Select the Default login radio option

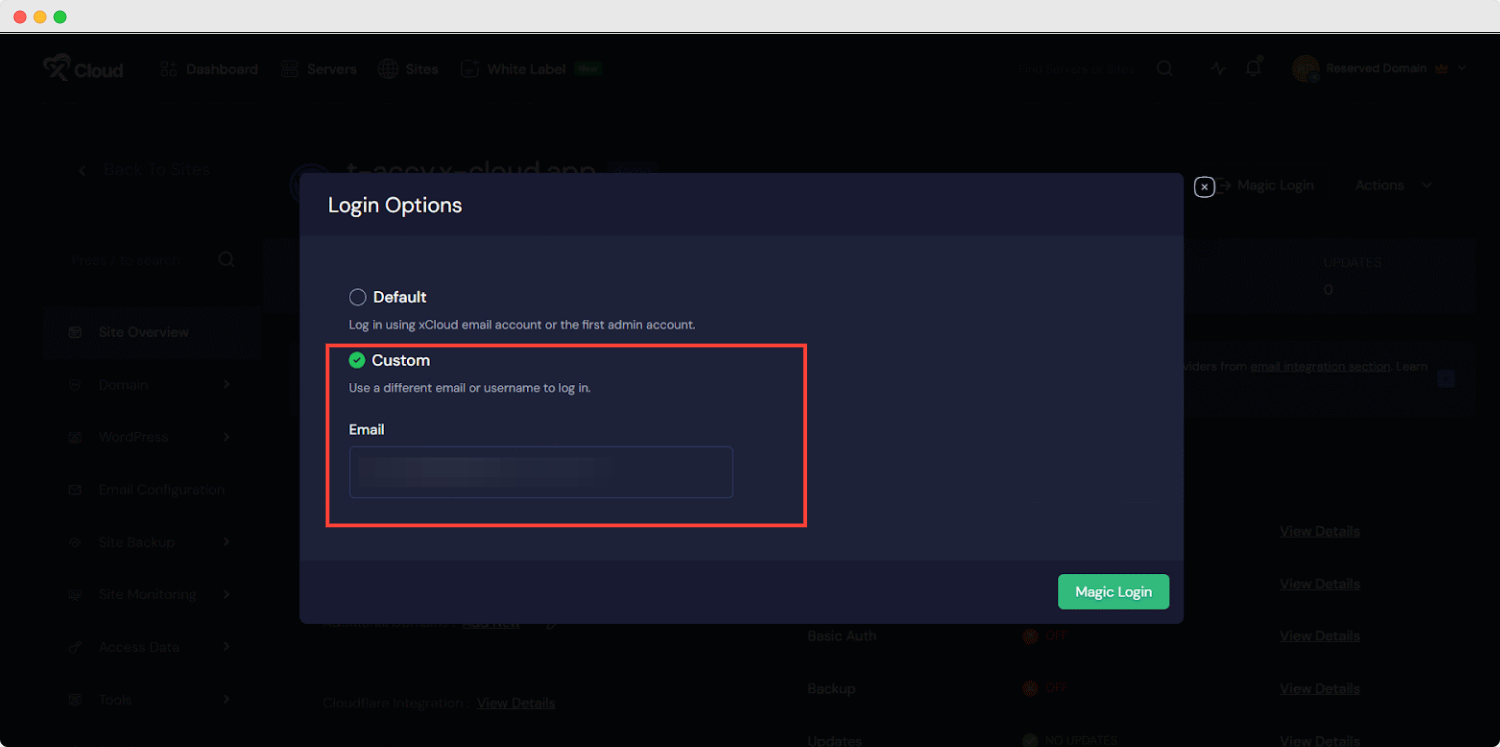point(358,297)
